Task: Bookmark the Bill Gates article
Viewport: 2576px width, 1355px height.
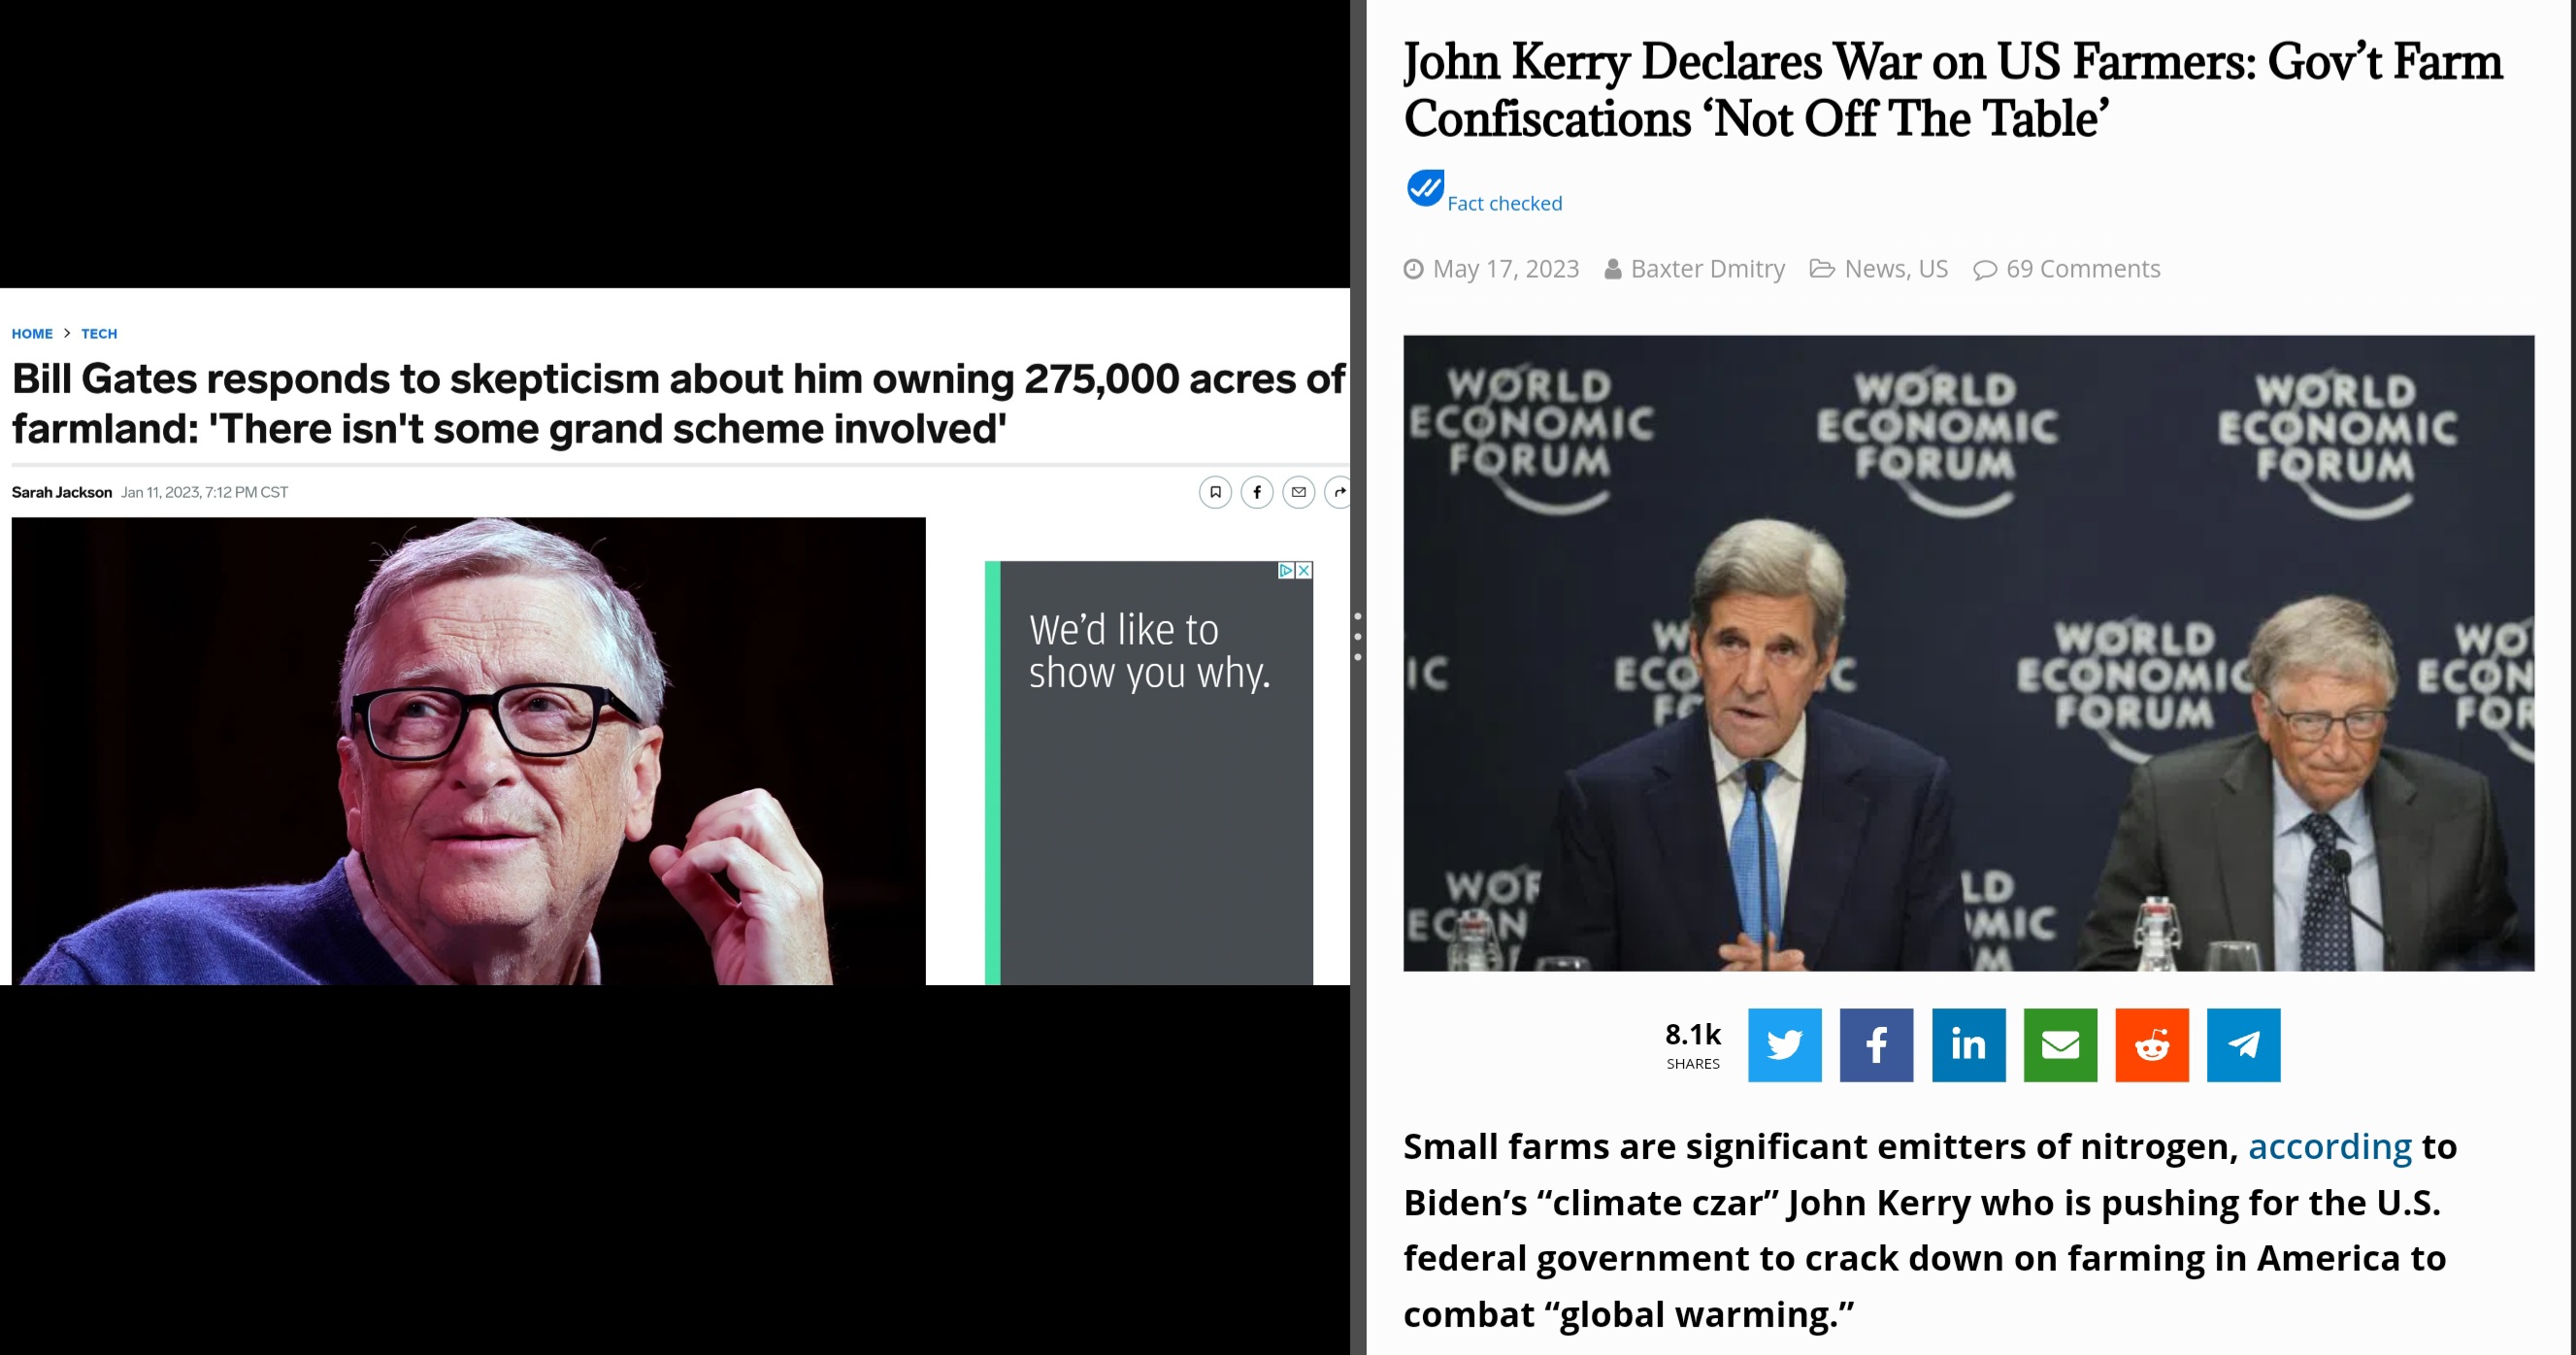Action: (x=1215, y=492)
